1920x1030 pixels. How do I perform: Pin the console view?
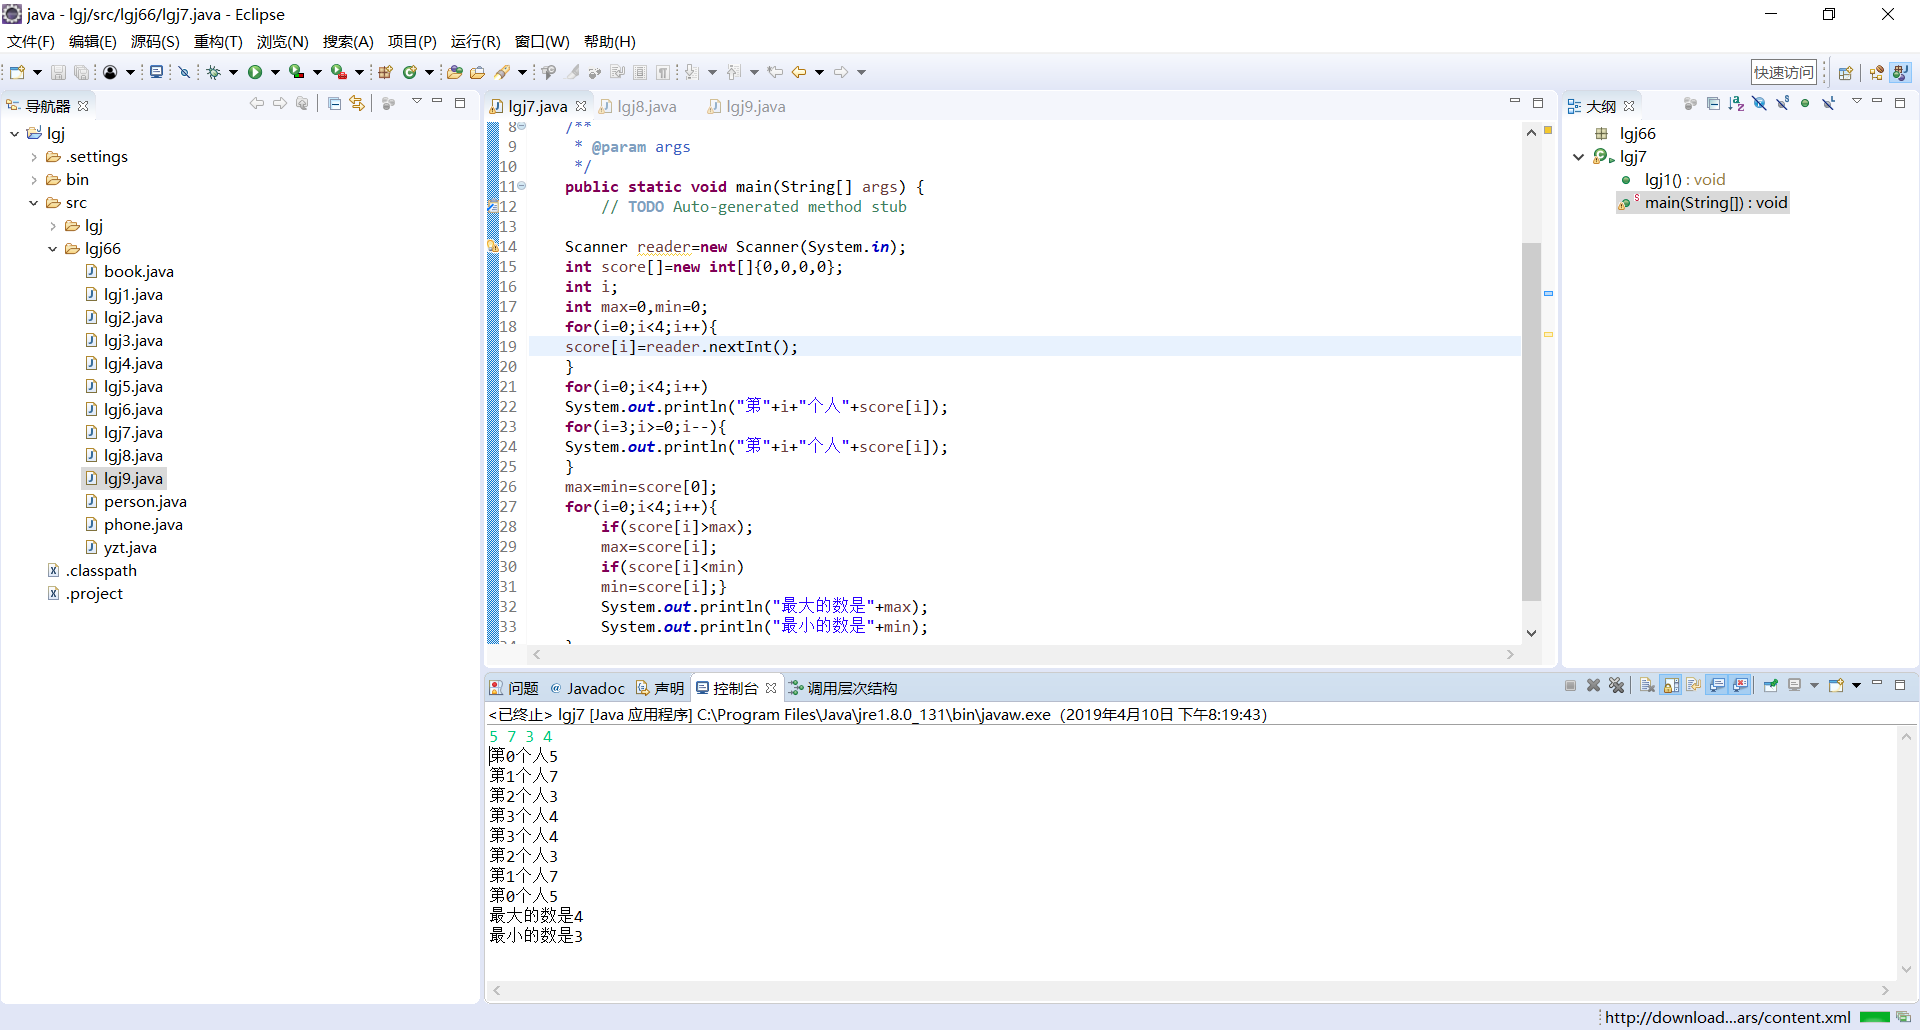1770,686
